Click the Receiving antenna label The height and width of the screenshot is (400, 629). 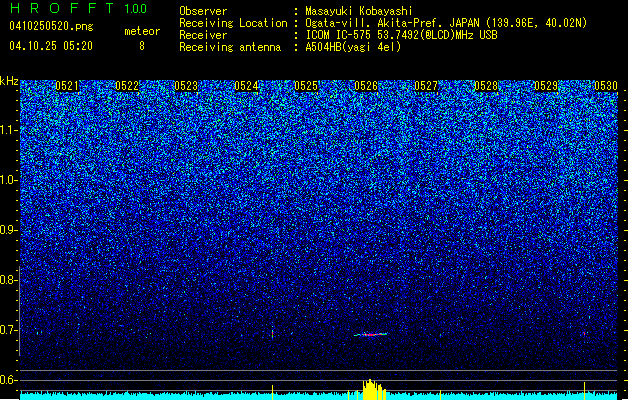pos(230,47)
